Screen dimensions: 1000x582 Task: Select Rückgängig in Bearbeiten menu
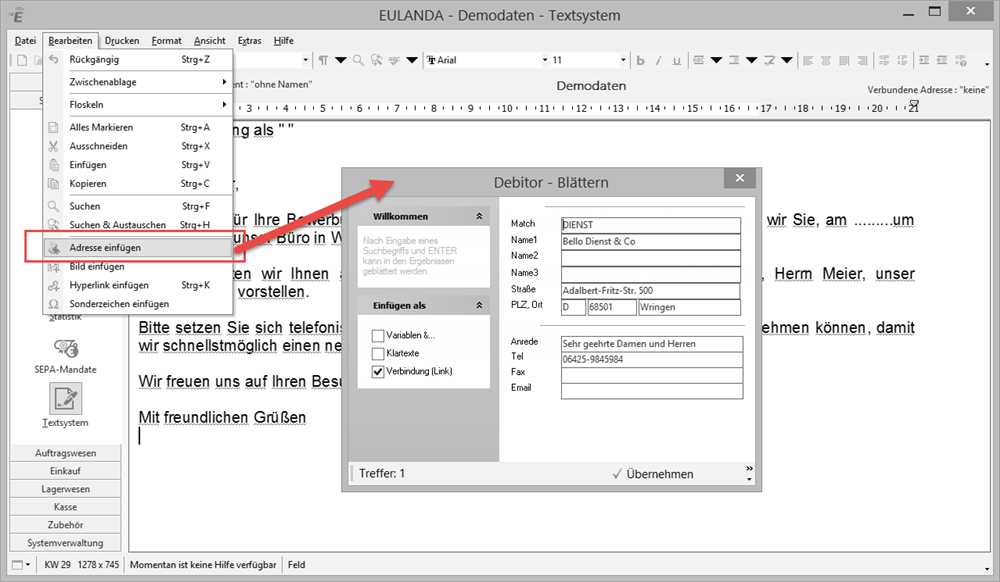click(138, 59)
